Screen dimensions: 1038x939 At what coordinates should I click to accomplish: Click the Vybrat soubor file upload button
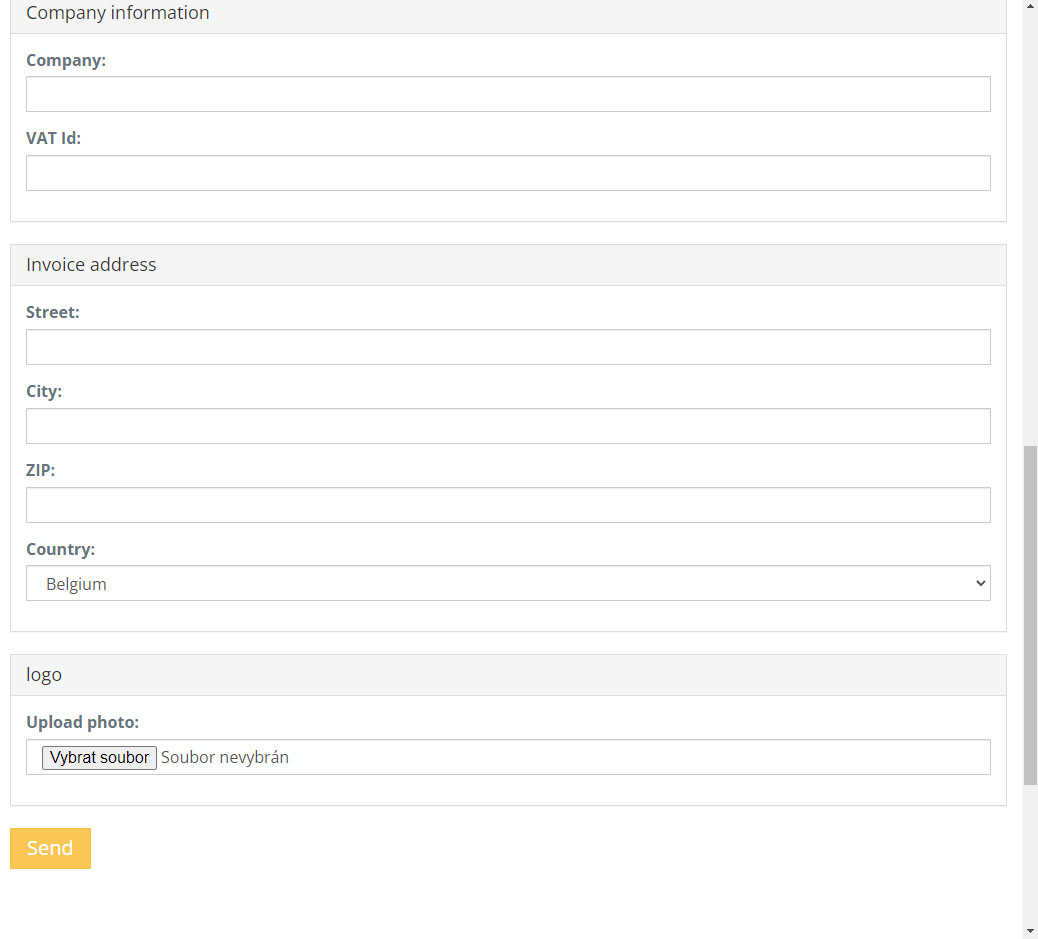[99, 757]
